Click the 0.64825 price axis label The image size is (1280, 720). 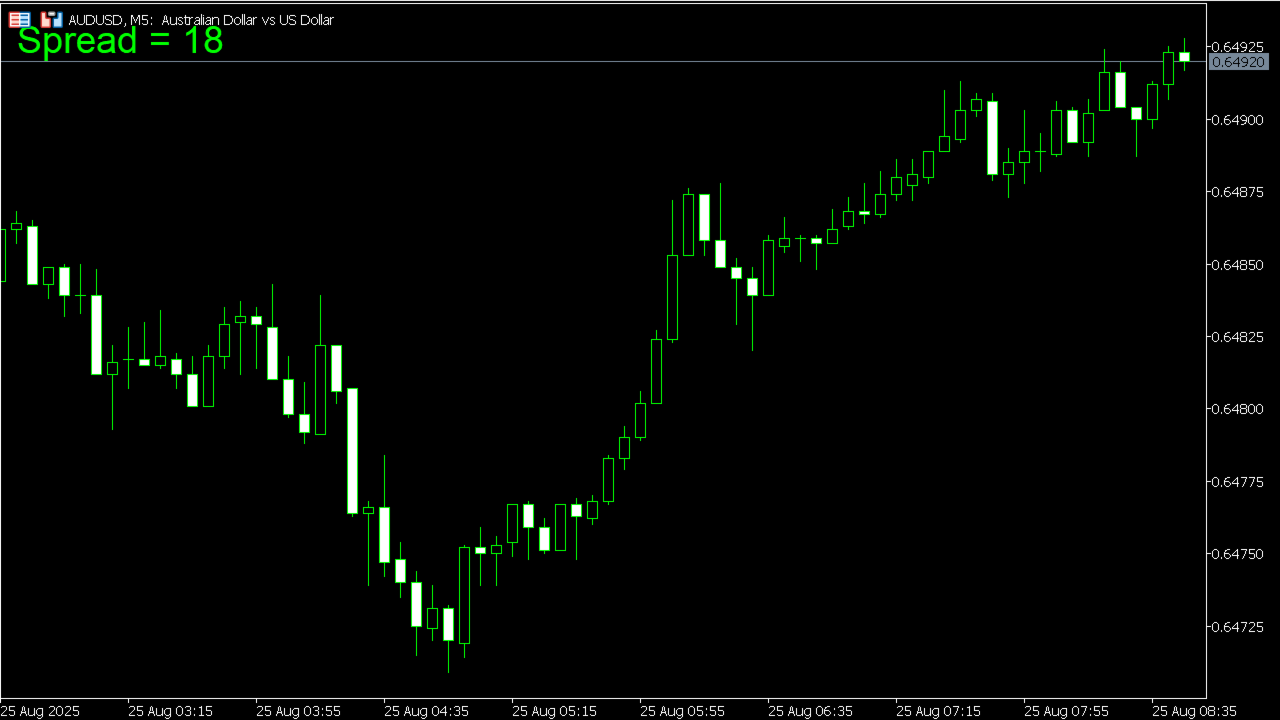[1238, 337]
